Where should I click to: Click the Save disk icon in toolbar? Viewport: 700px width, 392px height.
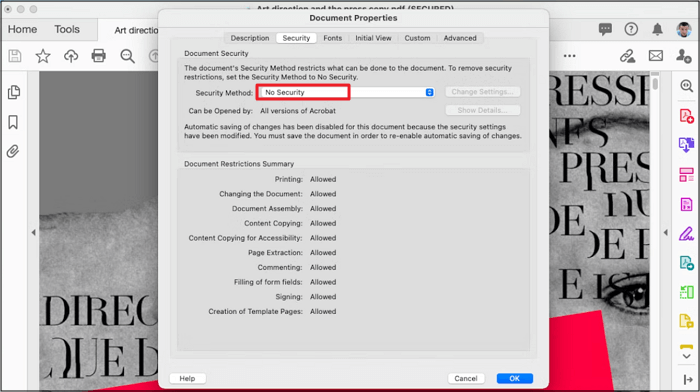[15, 56]
